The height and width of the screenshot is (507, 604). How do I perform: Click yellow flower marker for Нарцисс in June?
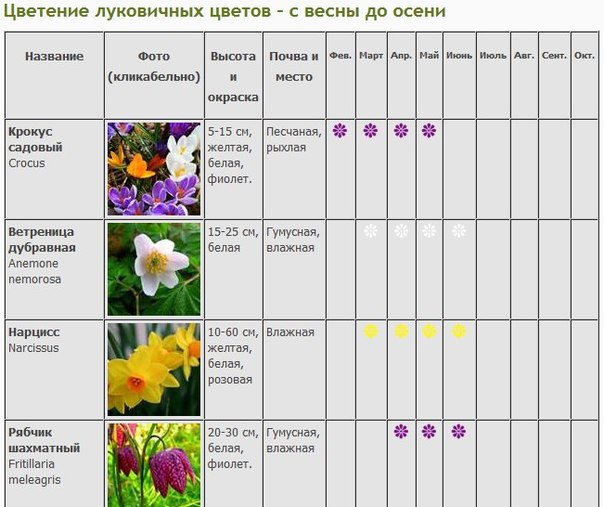coord(459,331)
